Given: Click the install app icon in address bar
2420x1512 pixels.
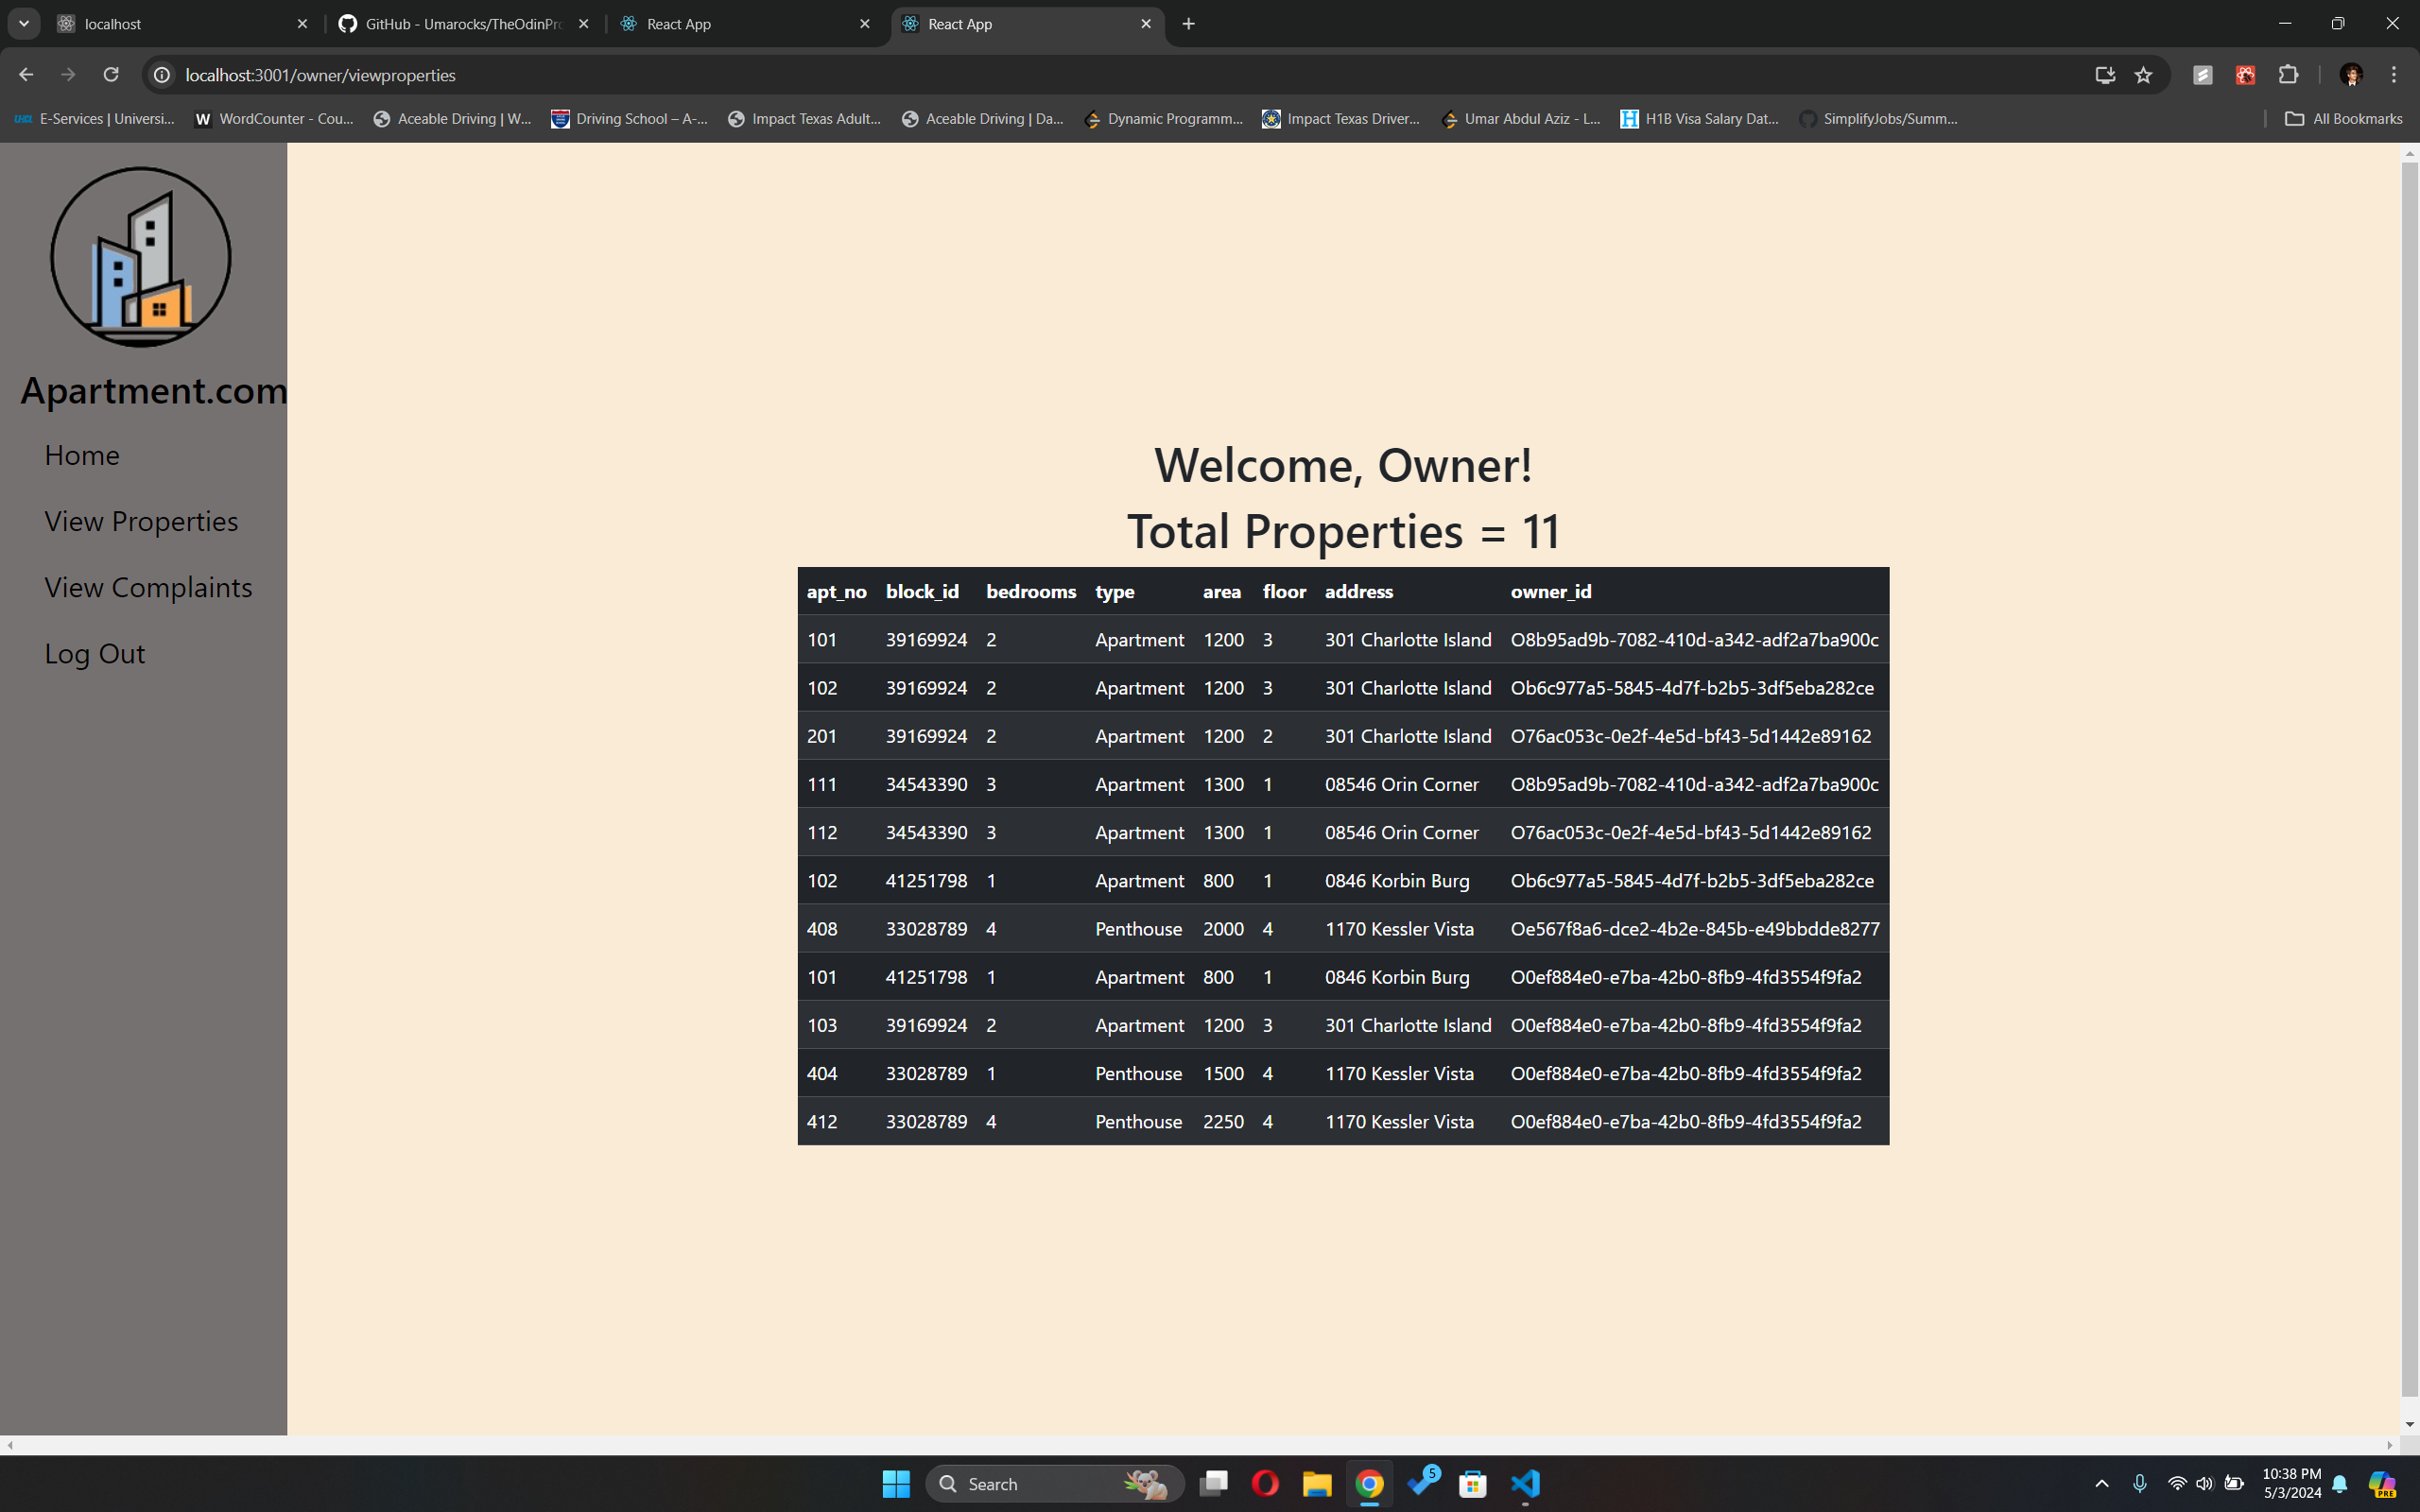Looking at the screenshot, I should 2105,75.
